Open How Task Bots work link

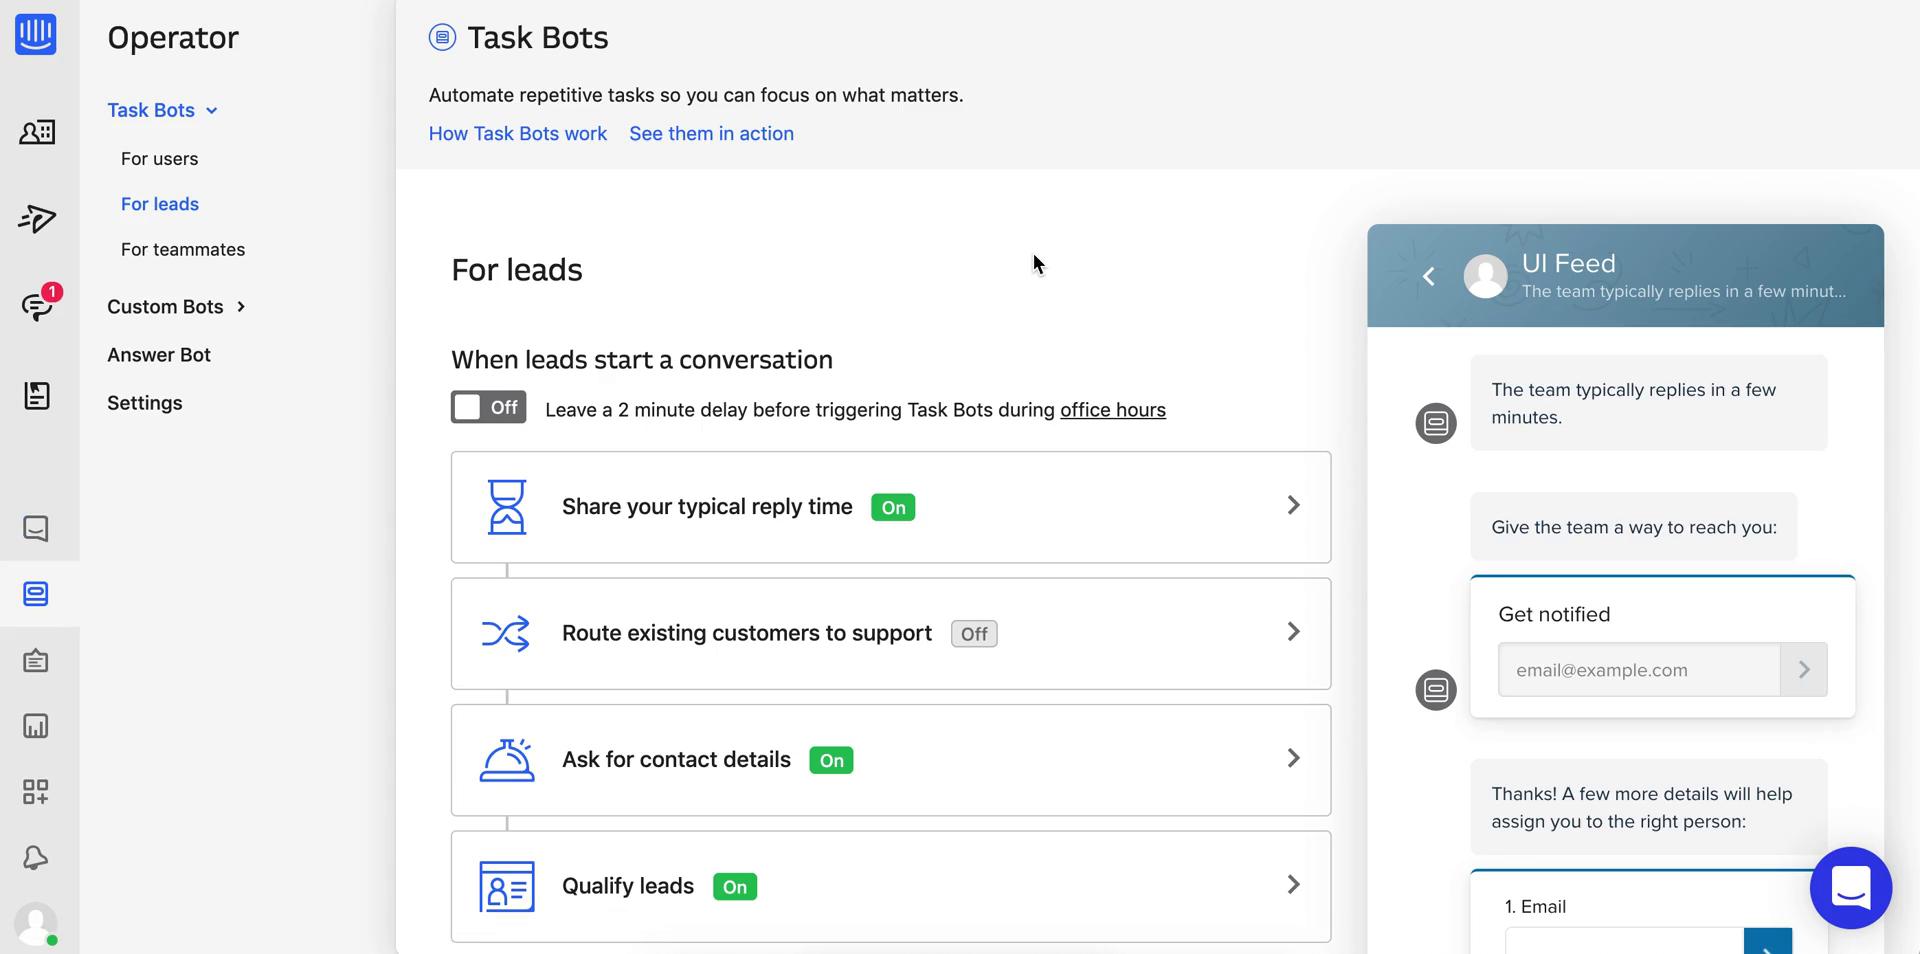(x=518, y=134)
